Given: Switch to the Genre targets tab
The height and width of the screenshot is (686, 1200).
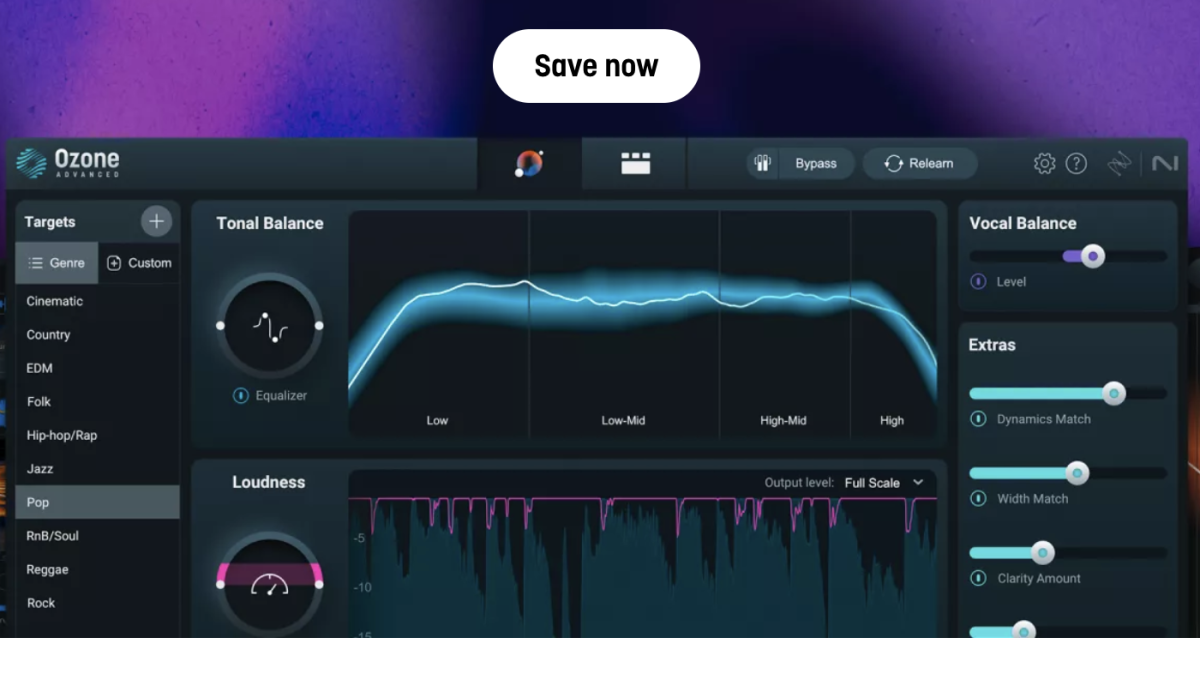Looking at the screenshot, I should 57,263.
